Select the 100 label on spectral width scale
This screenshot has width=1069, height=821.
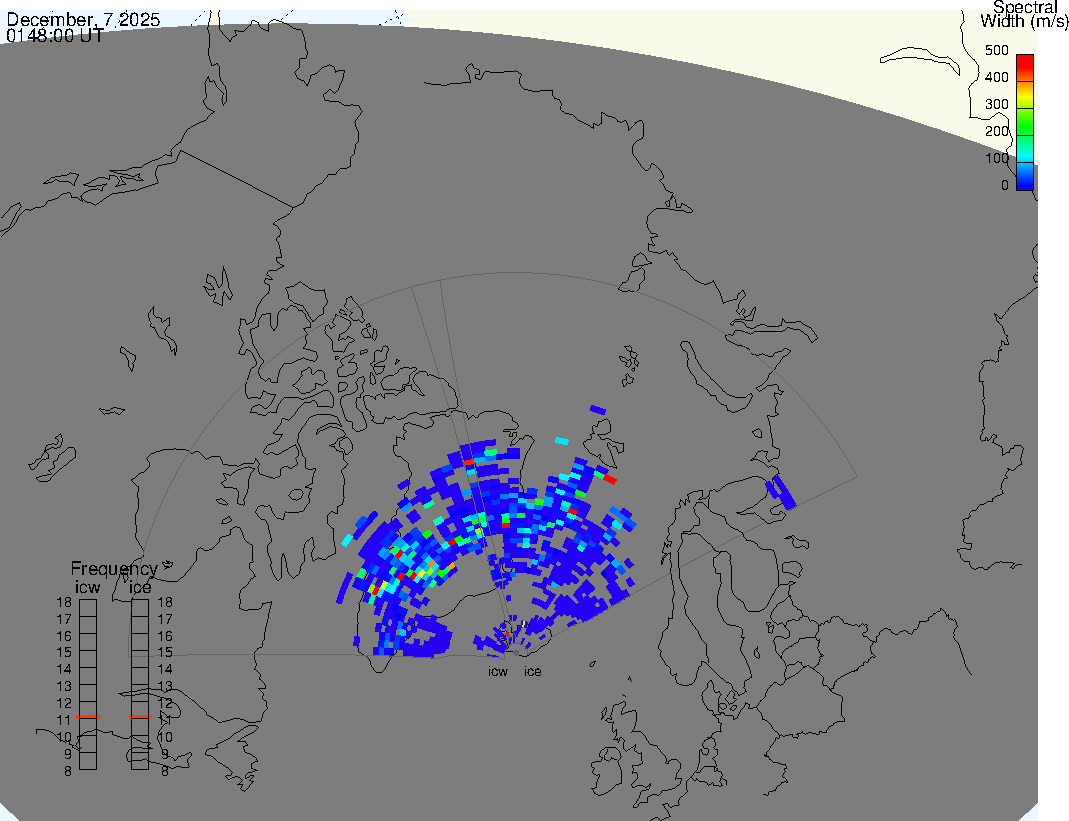[997, 158]
